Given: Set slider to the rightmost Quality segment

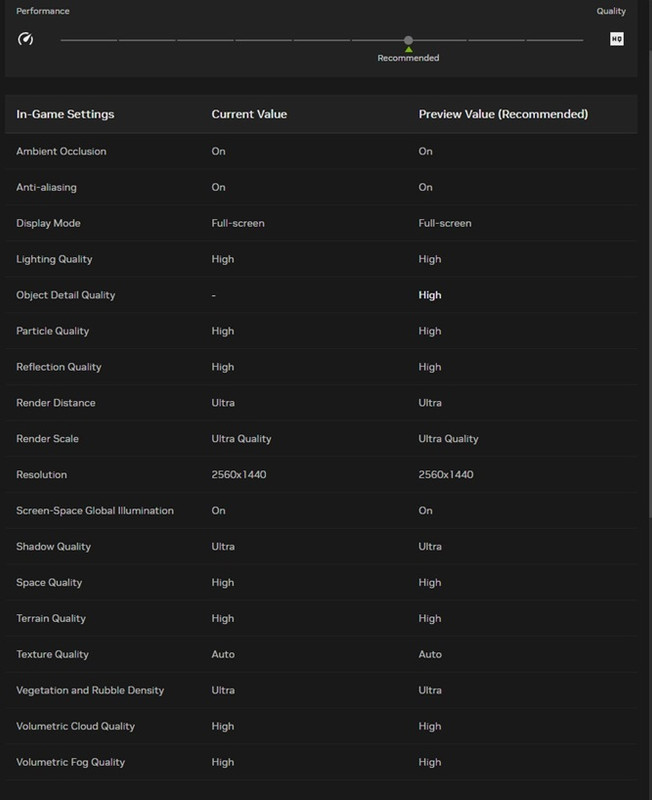Looking at the screenshot, I should coord(555,40).
